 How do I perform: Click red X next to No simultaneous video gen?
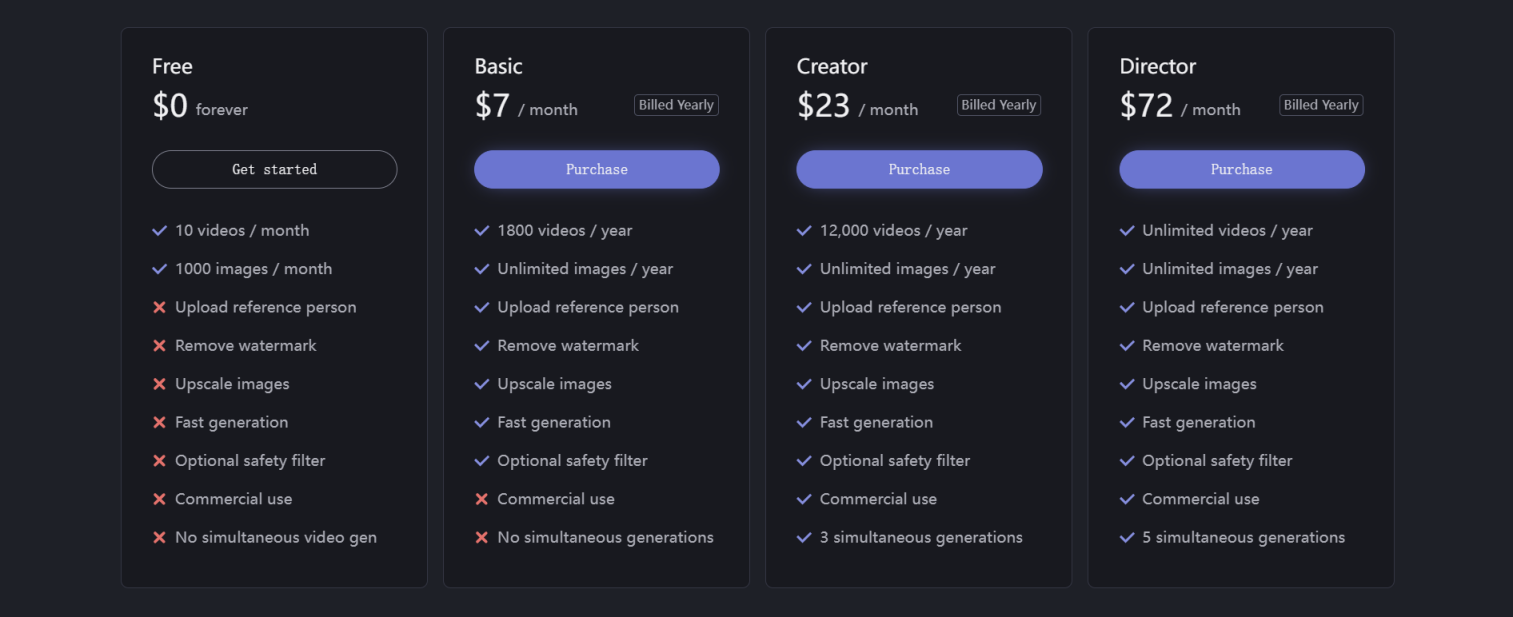(x=159, y=538)
